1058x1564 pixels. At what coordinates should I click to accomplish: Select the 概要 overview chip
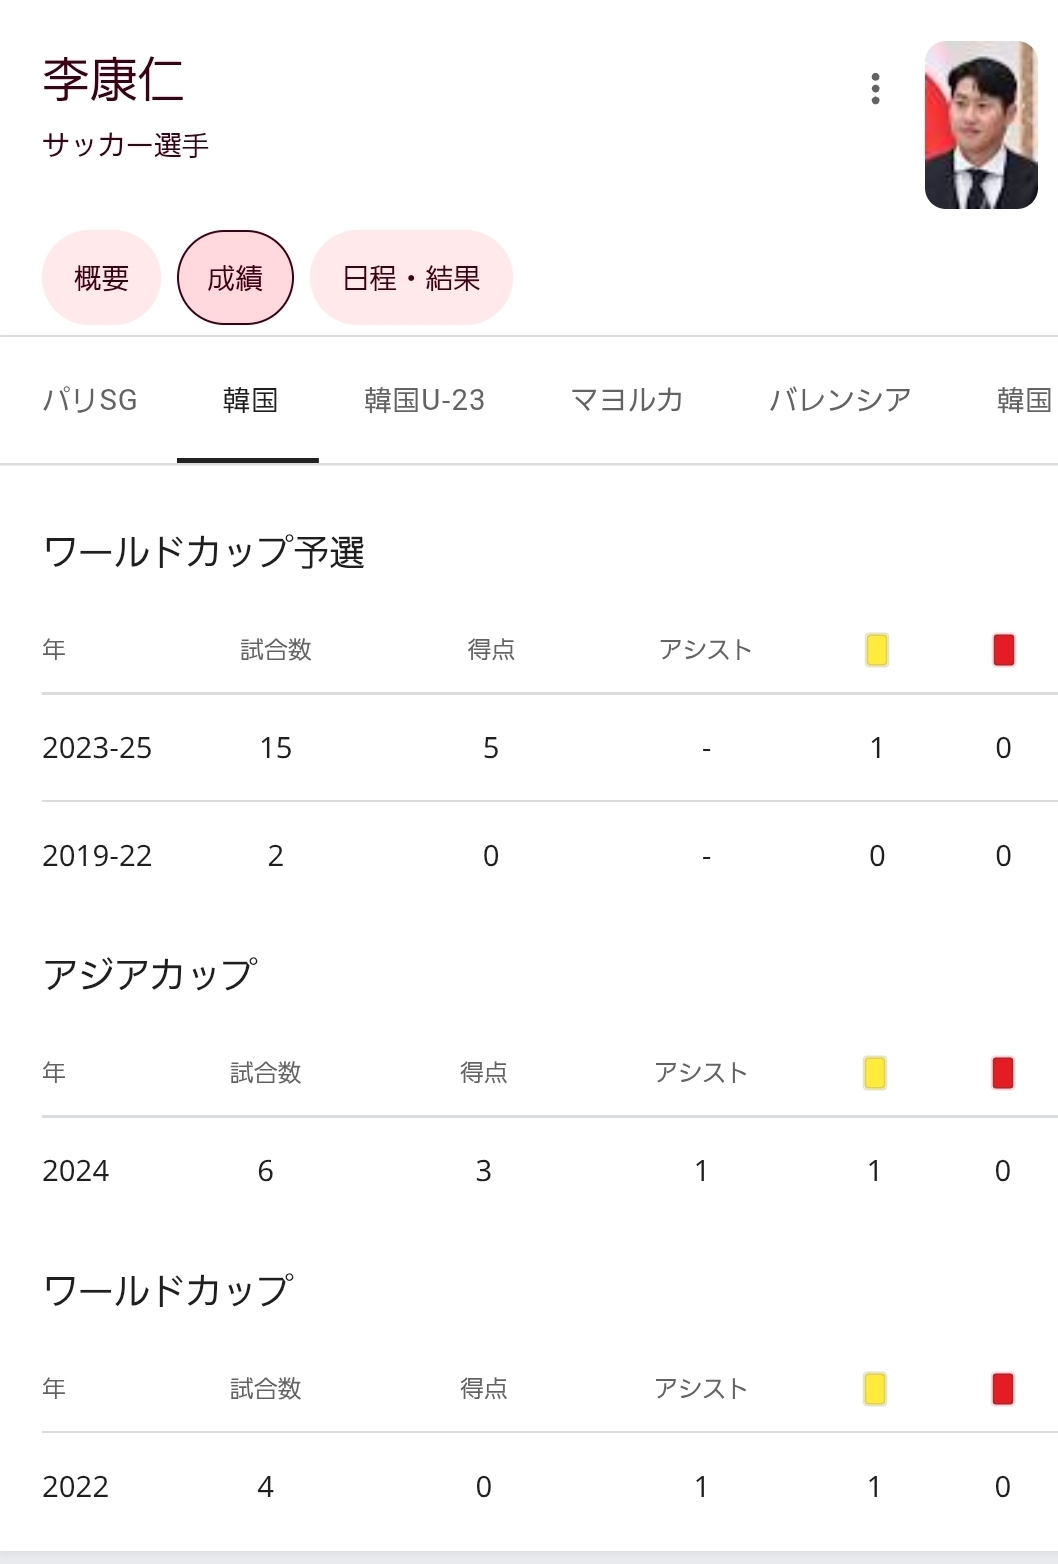pos(101,278)
